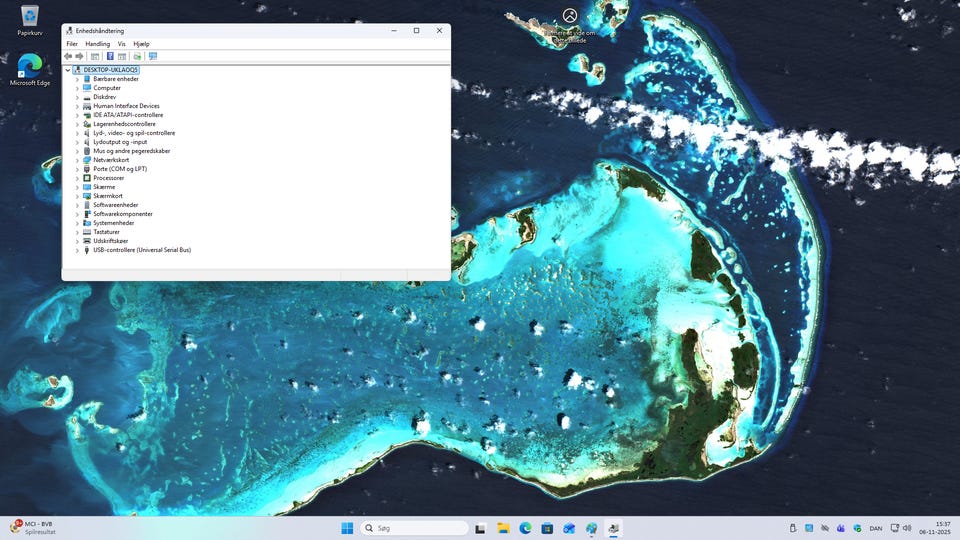Open File Explorer from the taskbar
Image resolution: width=960 pixels, height=540 pixels.
tap(503, 528)
